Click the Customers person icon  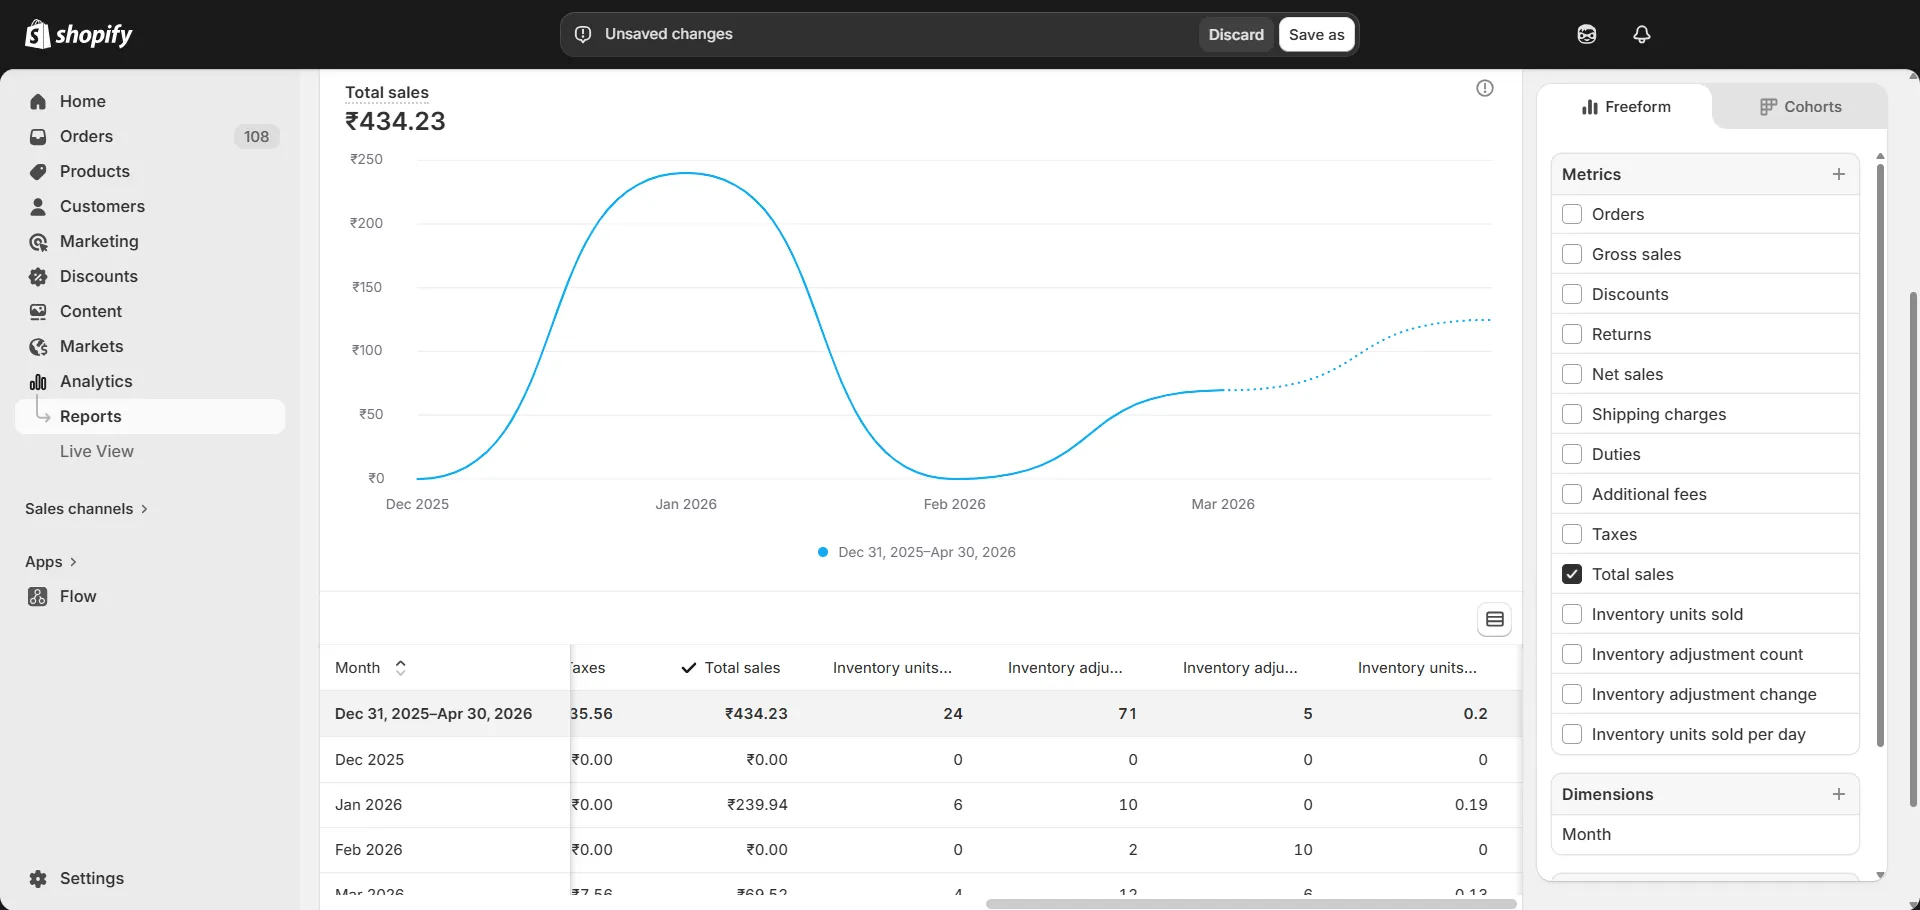point(38,206)
